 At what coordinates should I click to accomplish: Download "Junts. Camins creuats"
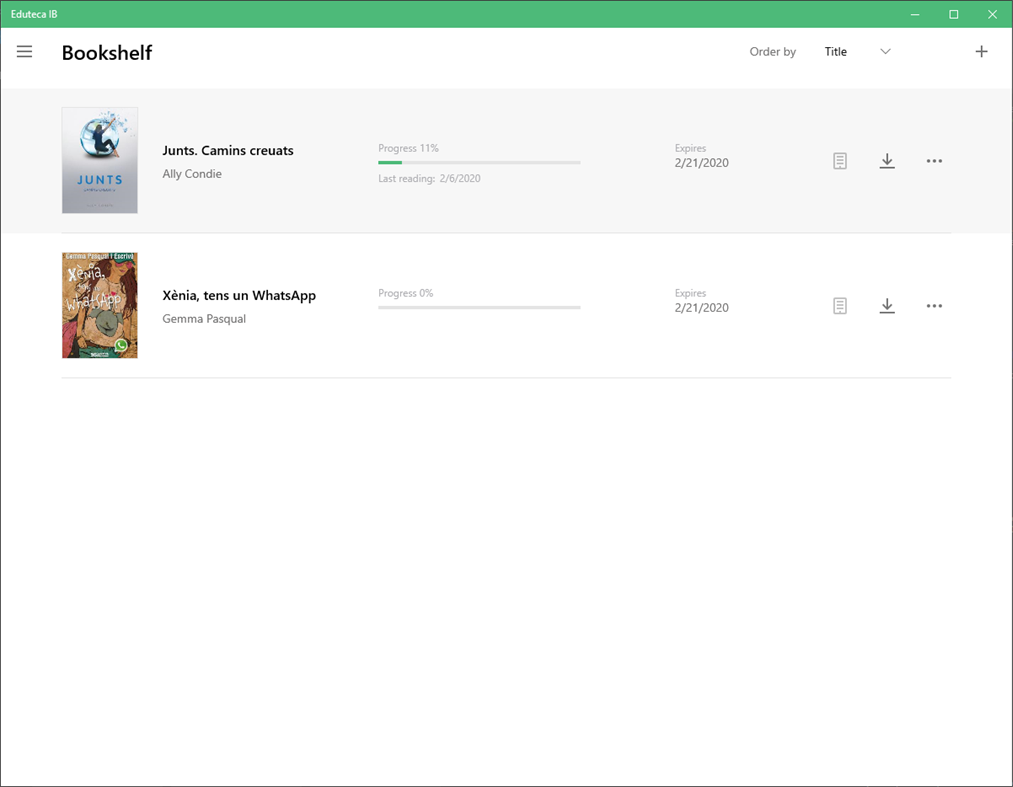click(x=887, y=160)
